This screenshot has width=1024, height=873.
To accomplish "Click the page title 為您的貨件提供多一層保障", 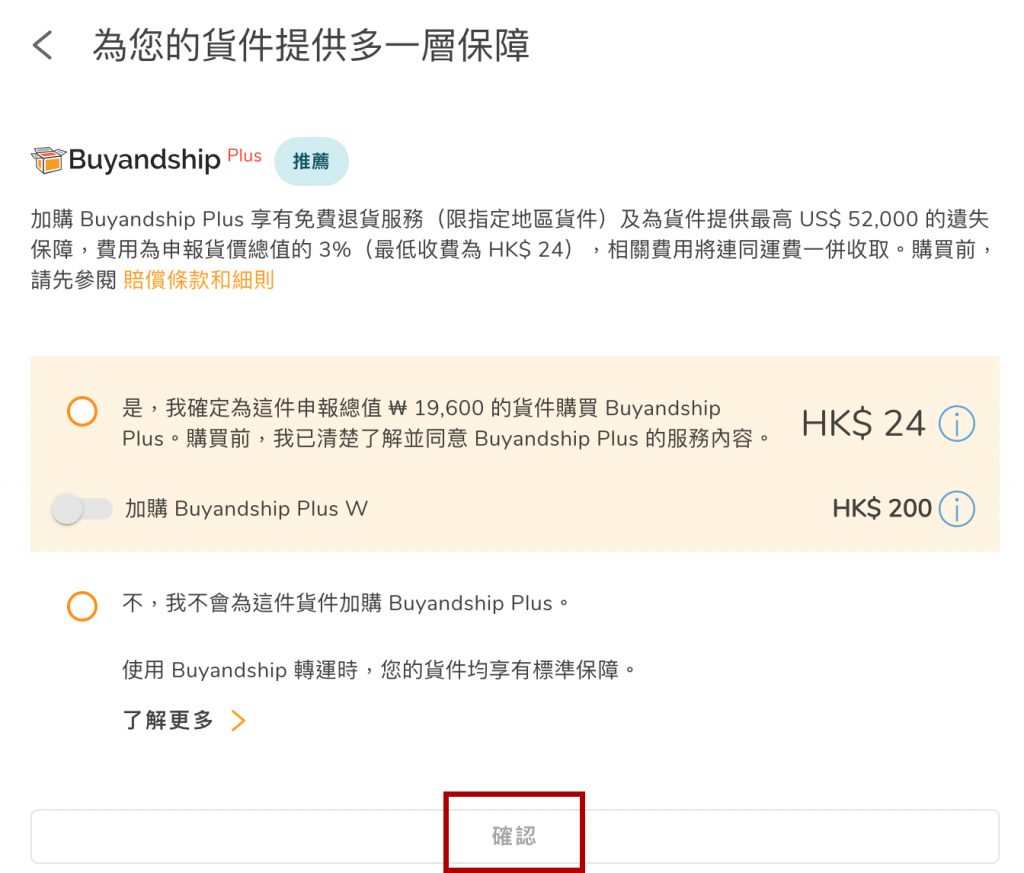I will [x=311, y=46].
